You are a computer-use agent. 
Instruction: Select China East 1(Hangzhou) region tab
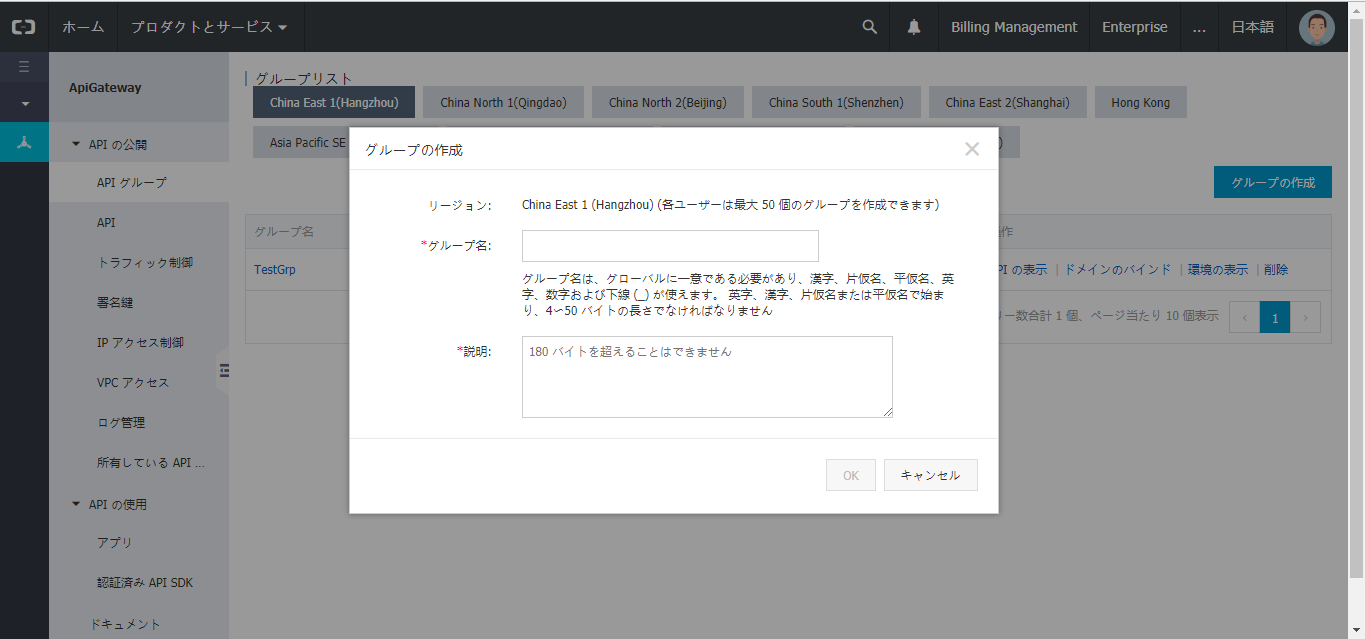(x=334, y=103)
